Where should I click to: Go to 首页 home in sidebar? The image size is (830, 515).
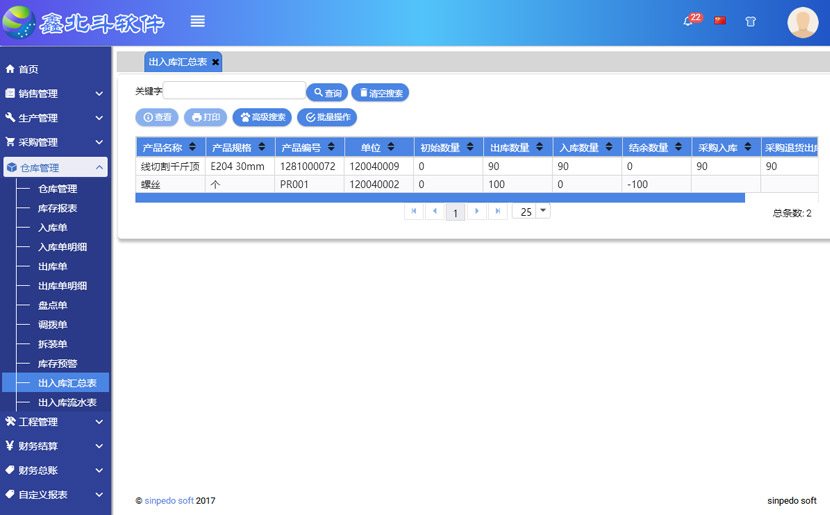(28, 69)
